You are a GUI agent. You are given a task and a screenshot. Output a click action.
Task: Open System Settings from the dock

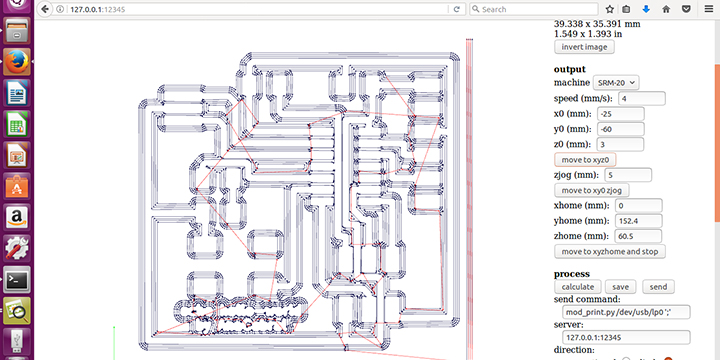point(17,248)
